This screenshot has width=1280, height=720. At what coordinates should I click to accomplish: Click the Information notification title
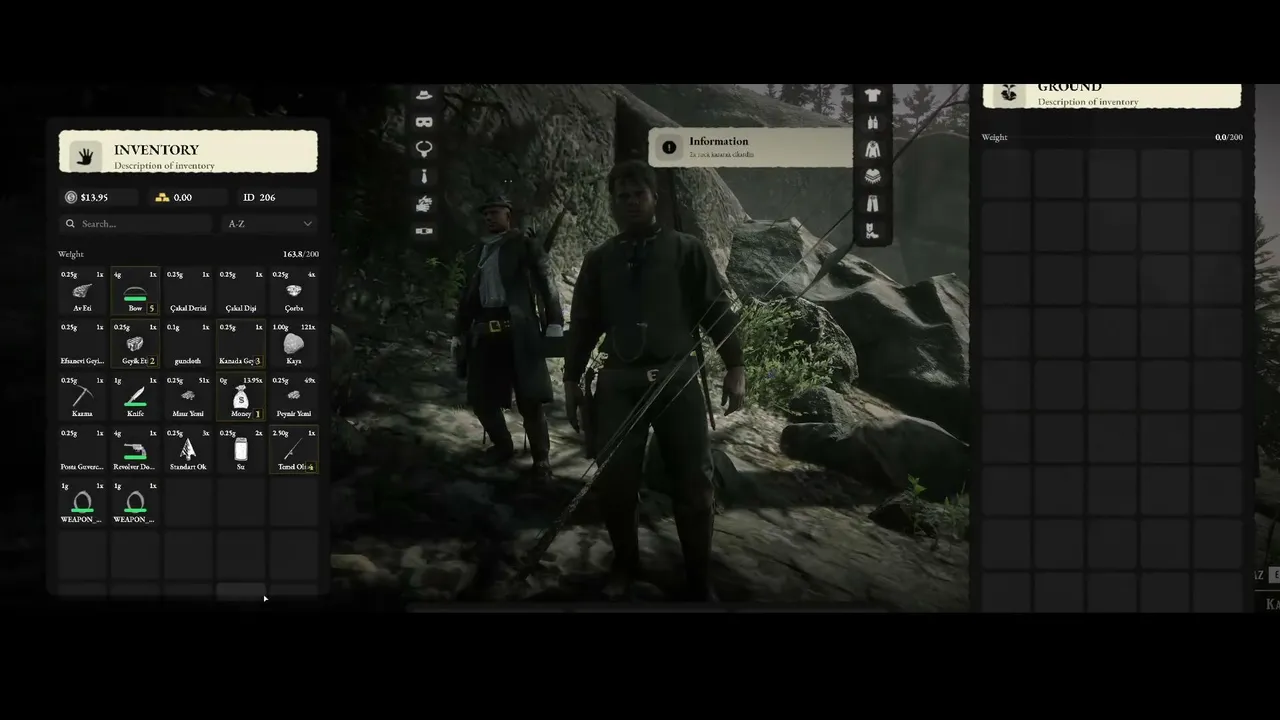pyautogui.click(x=718, y=141)
